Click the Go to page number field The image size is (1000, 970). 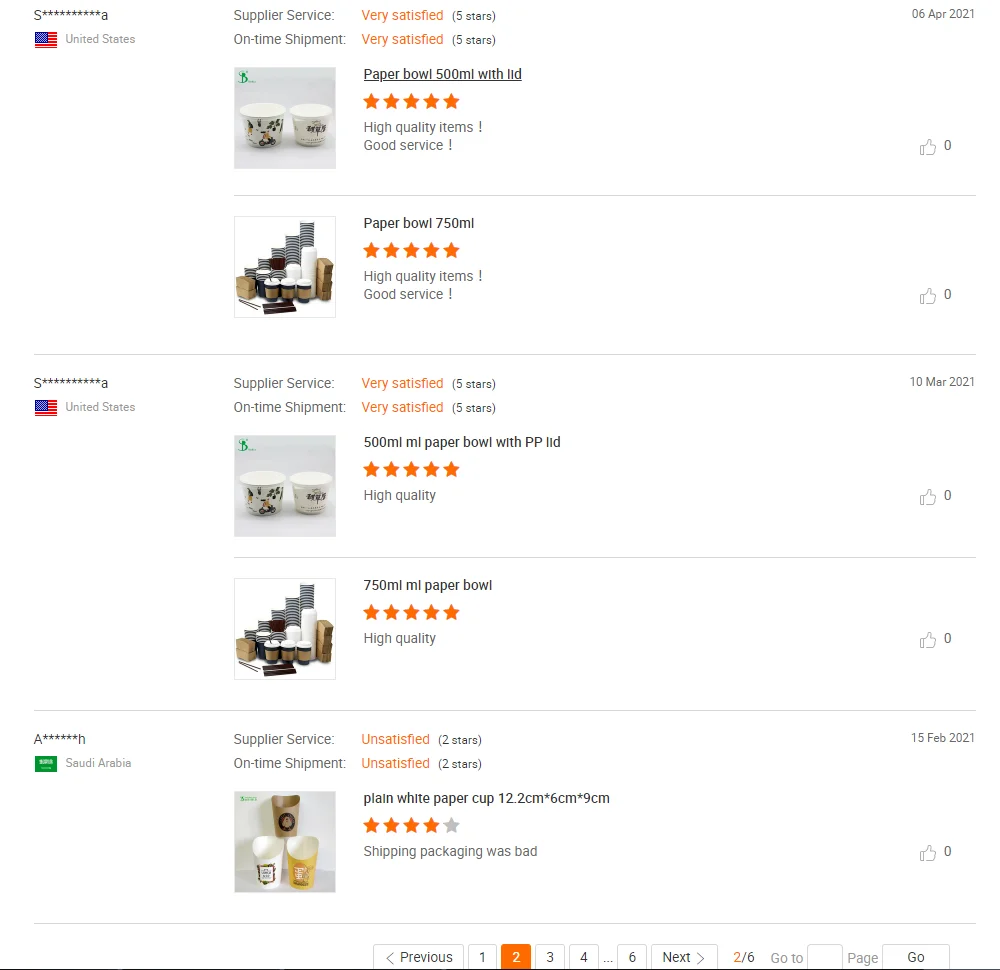pos(825,957)
